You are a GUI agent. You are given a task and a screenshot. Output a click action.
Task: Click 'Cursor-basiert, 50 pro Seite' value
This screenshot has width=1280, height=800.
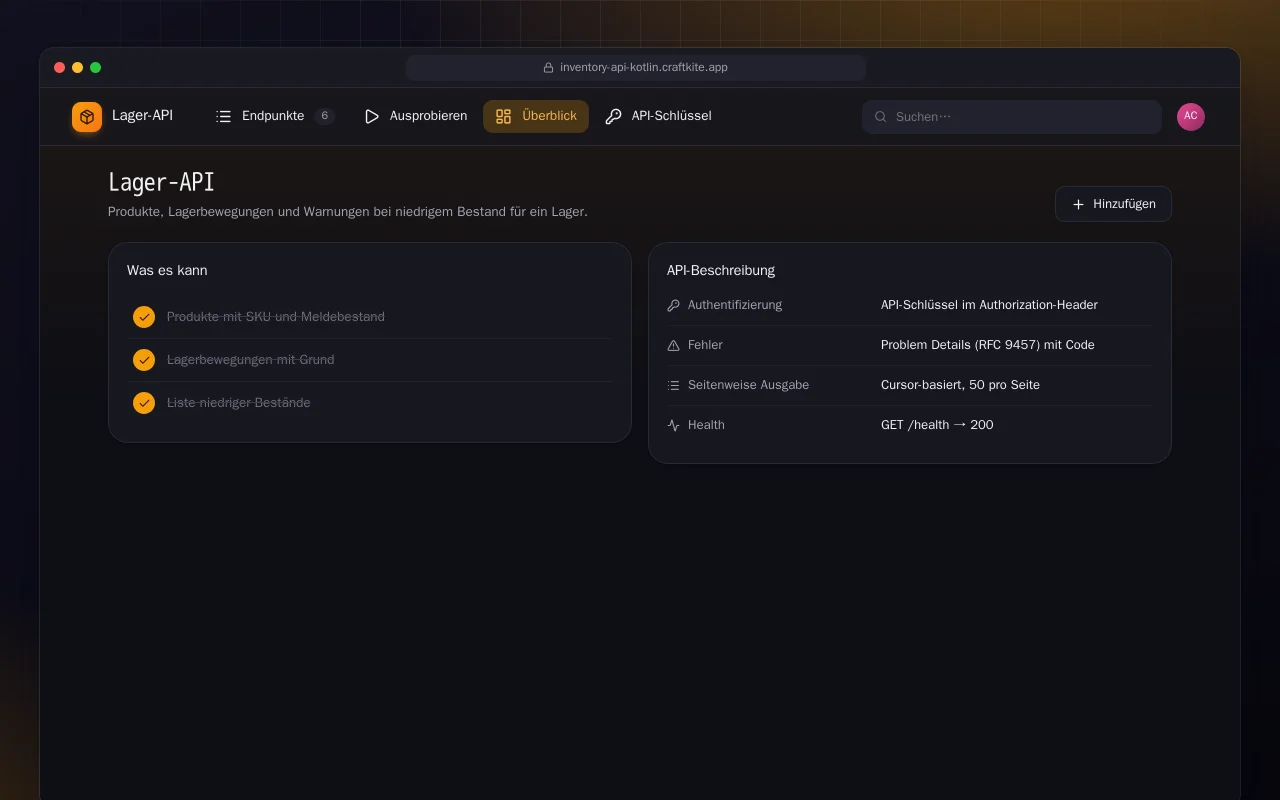[960, 385]
